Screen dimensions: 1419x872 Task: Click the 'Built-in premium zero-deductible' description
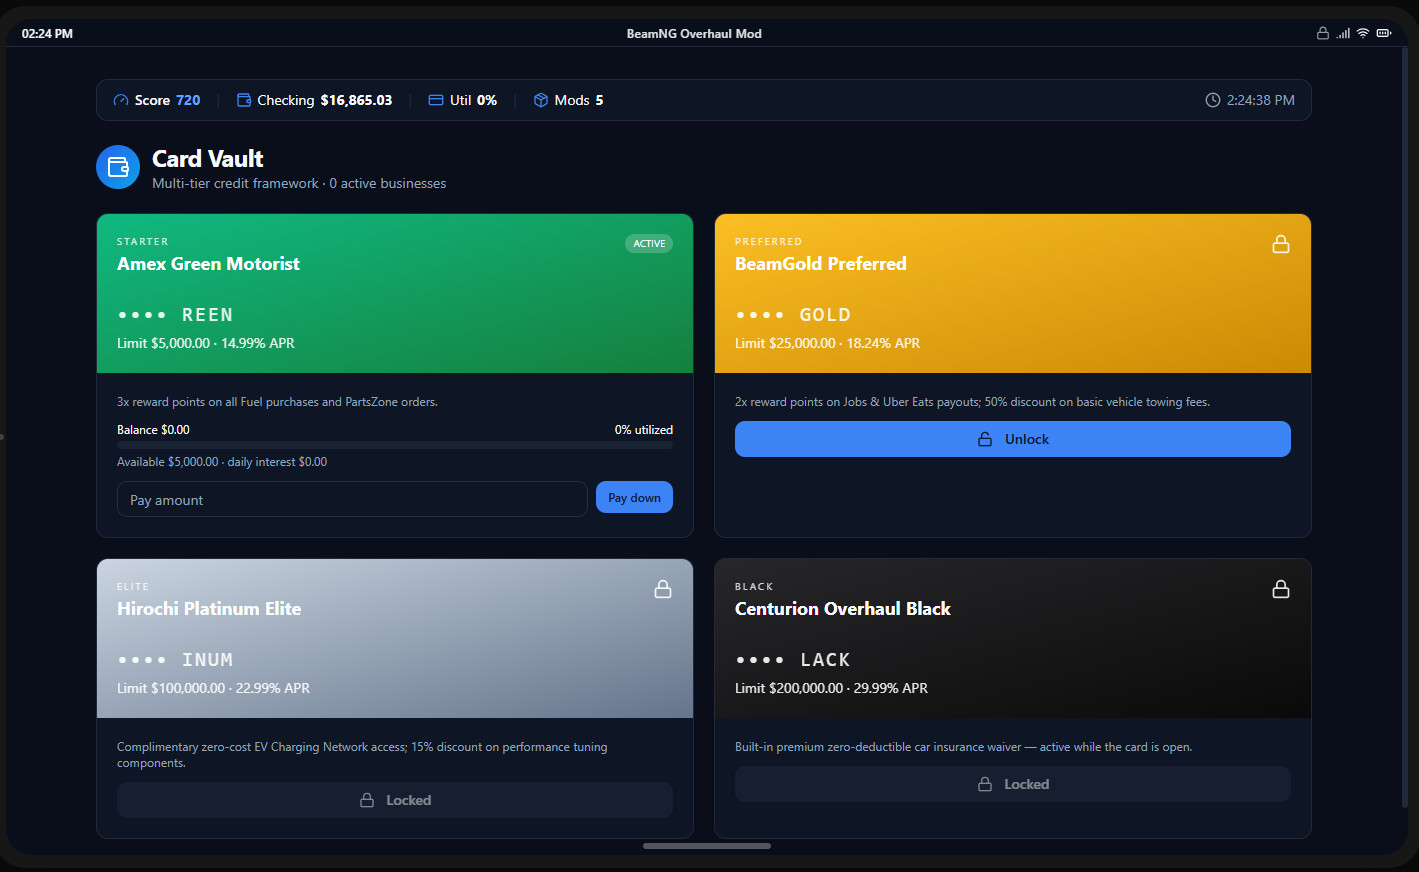coord(963,747)
